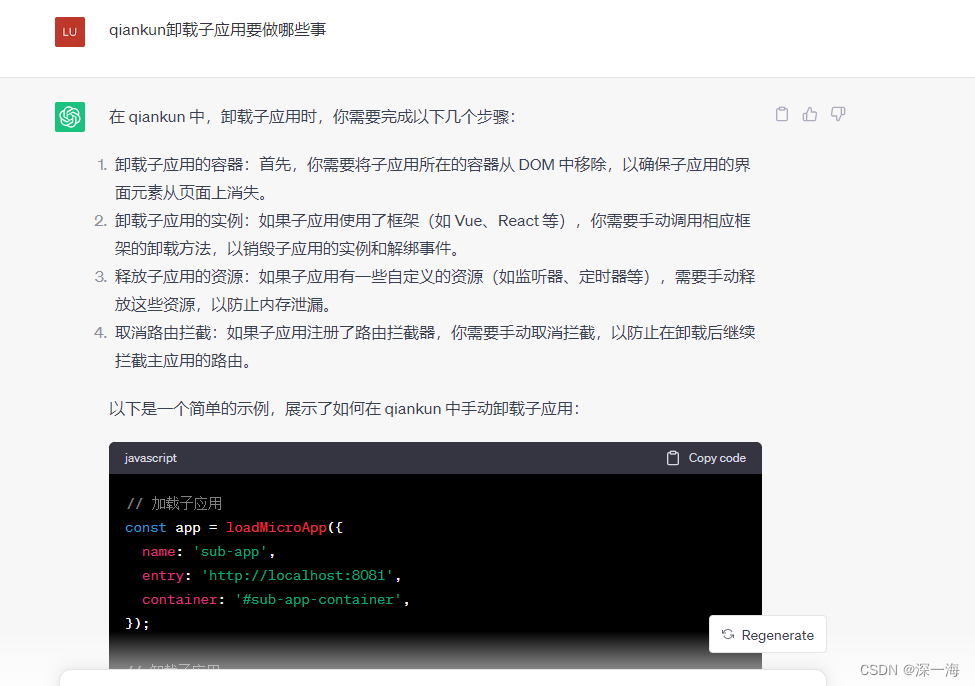Click the container '#sub-app-container' code line
975x686 pixels.
(x=275, y=600)
